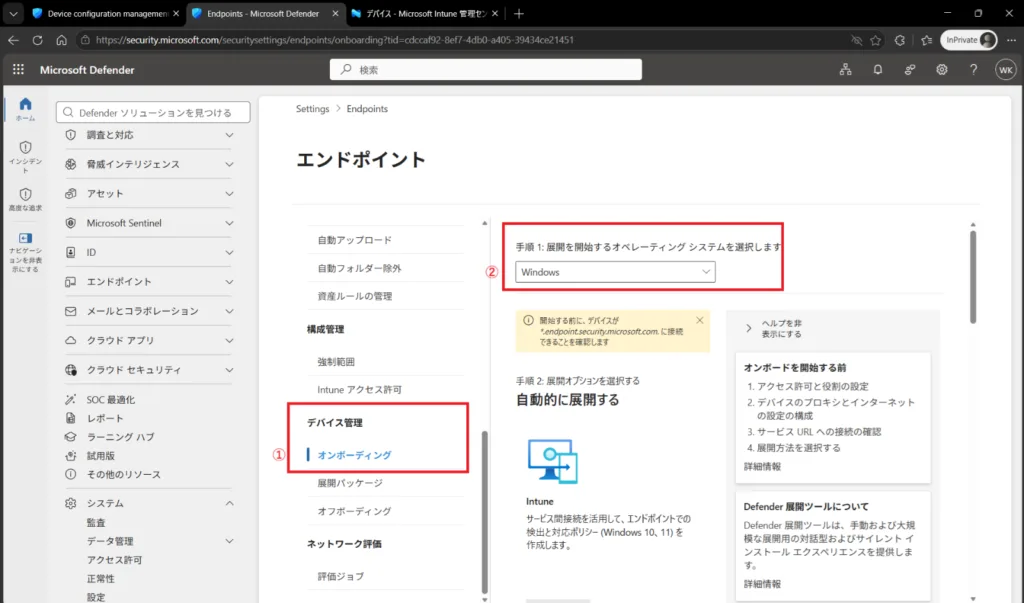
Task: Expand データ管理 sub-item chevron
Action: tap(229, 541)
